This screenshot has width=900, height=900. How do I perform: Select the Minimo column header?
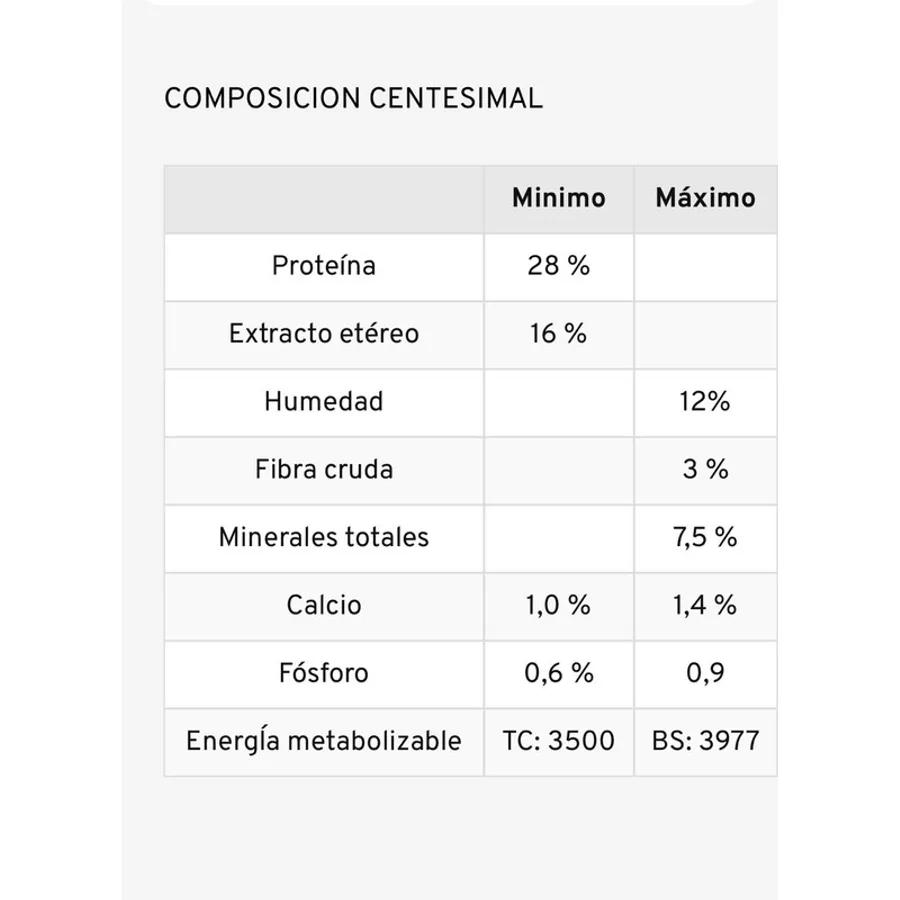pos(558,198)
